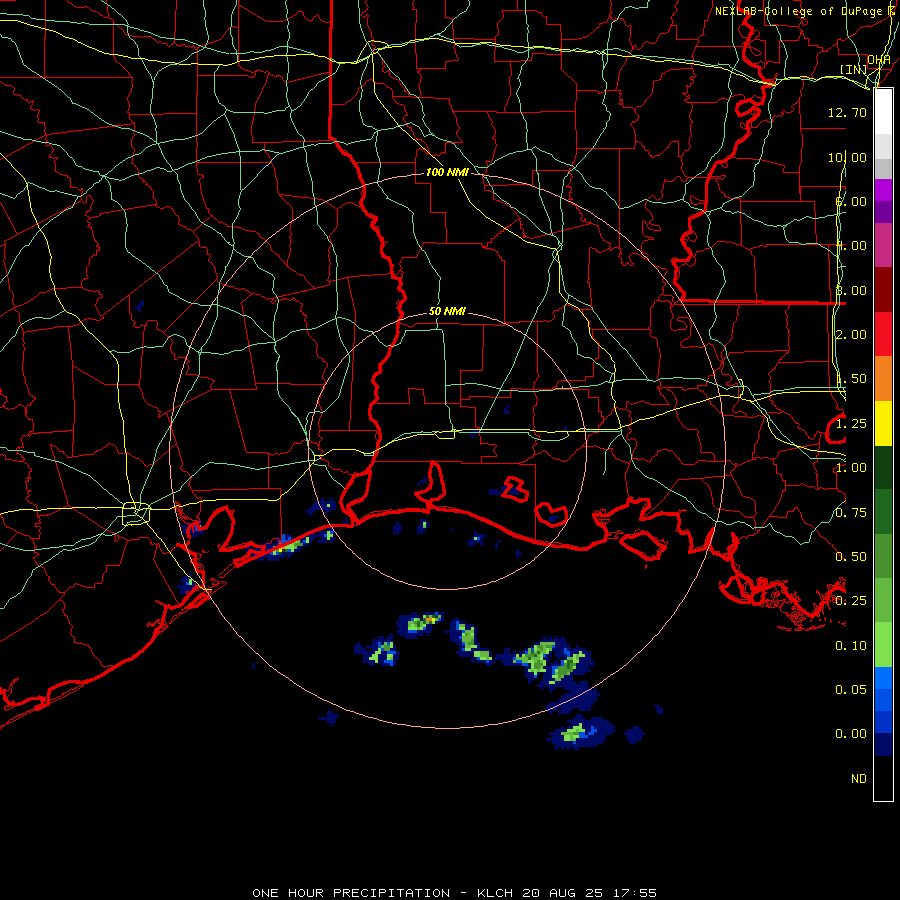Click the NEXLAB-College of DuPage credit text

click(x=800, y=11)
